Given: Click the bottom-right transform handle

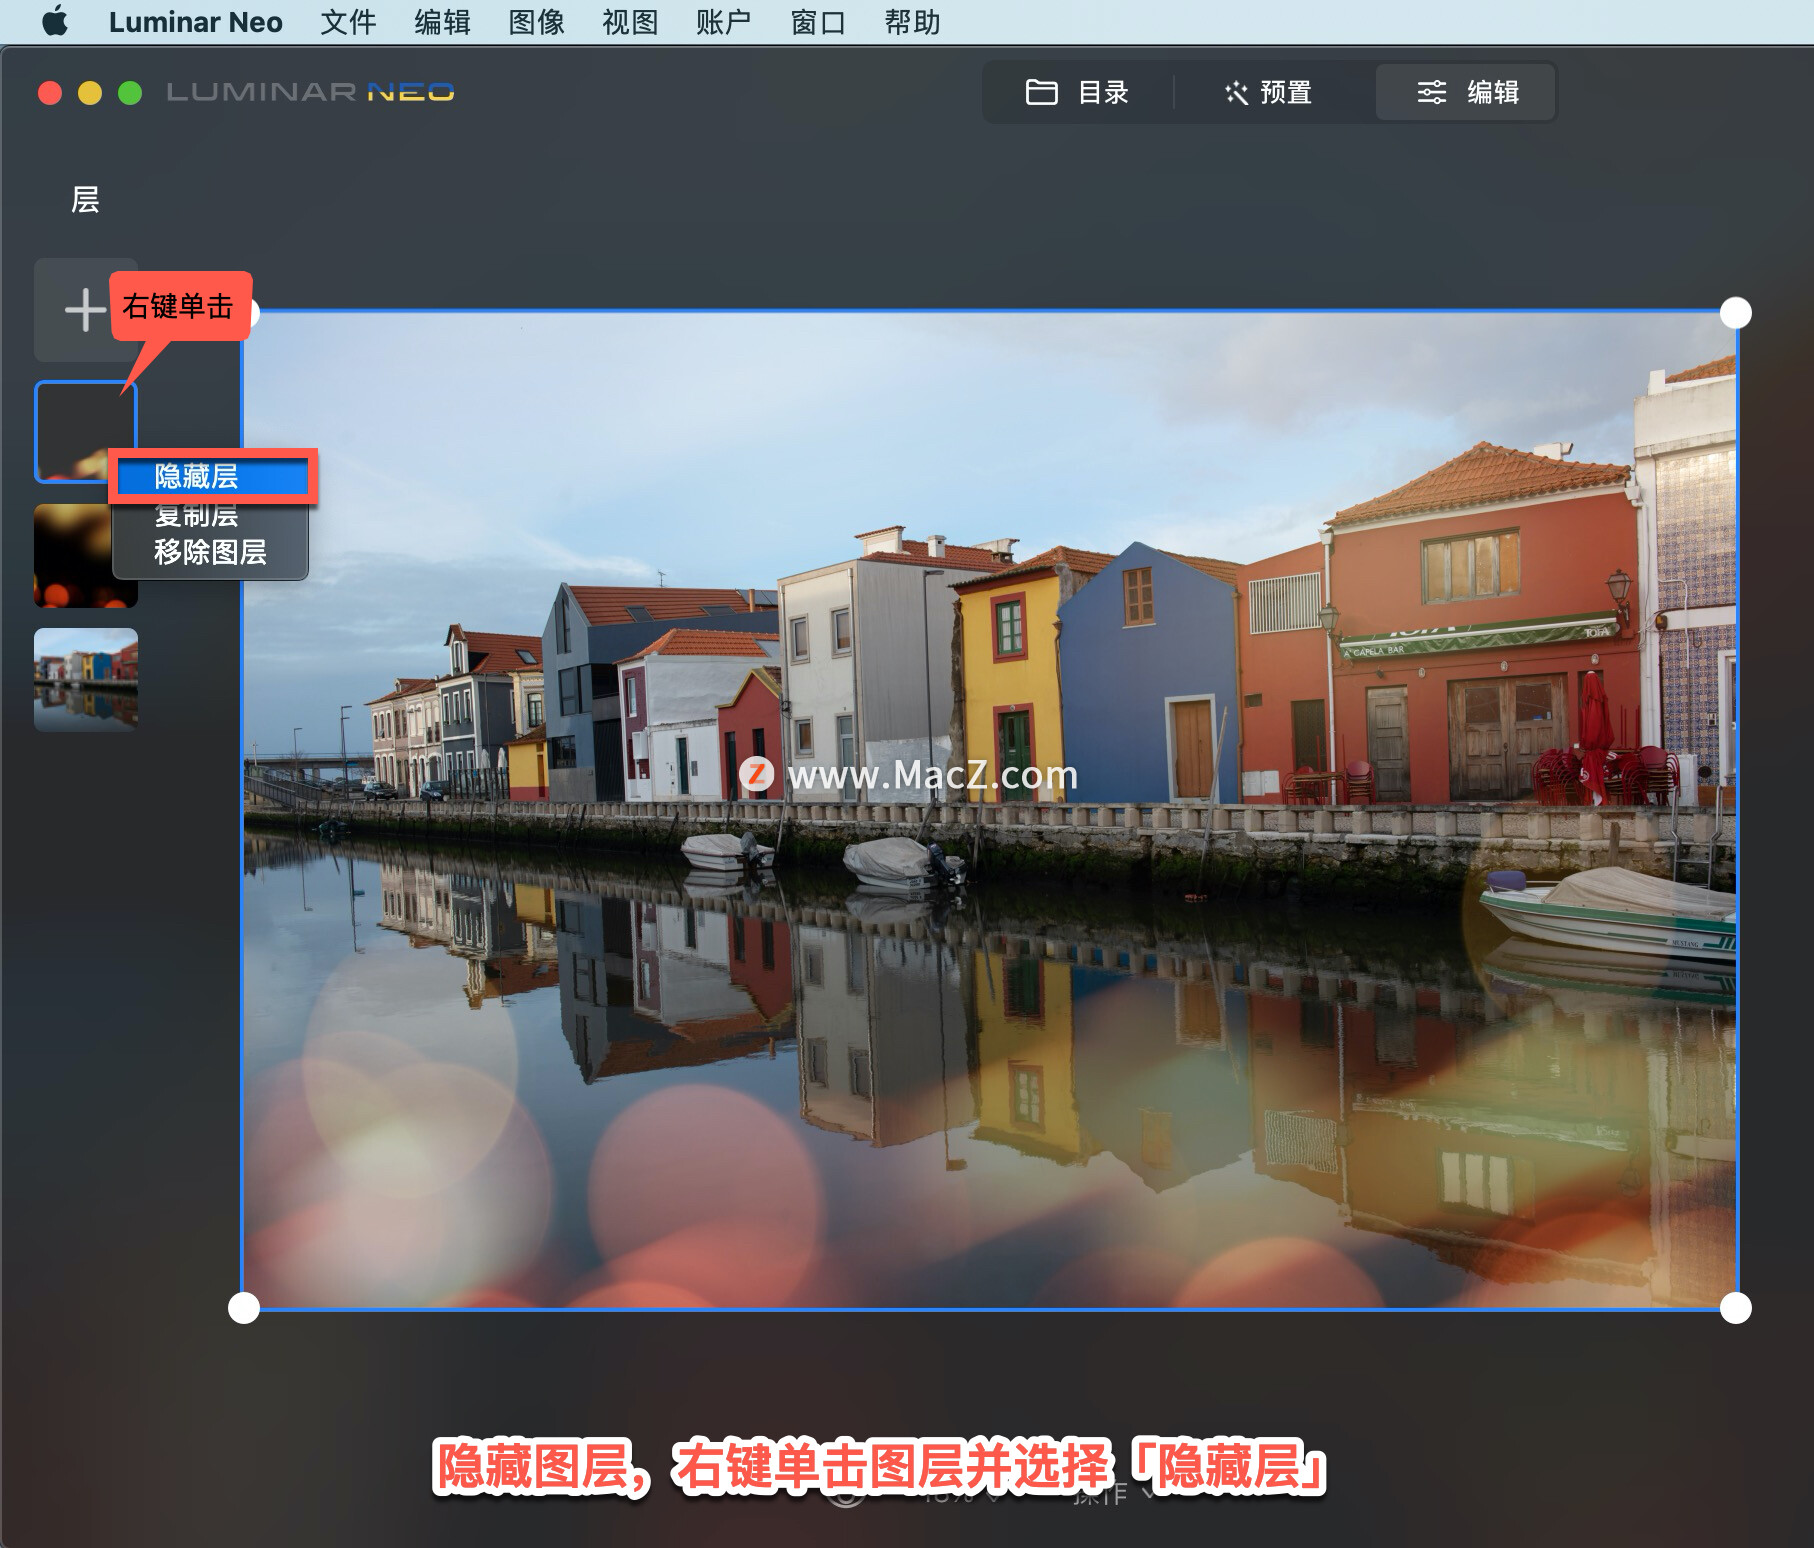Looking at the screenshot, I should coord(1736,1308).
